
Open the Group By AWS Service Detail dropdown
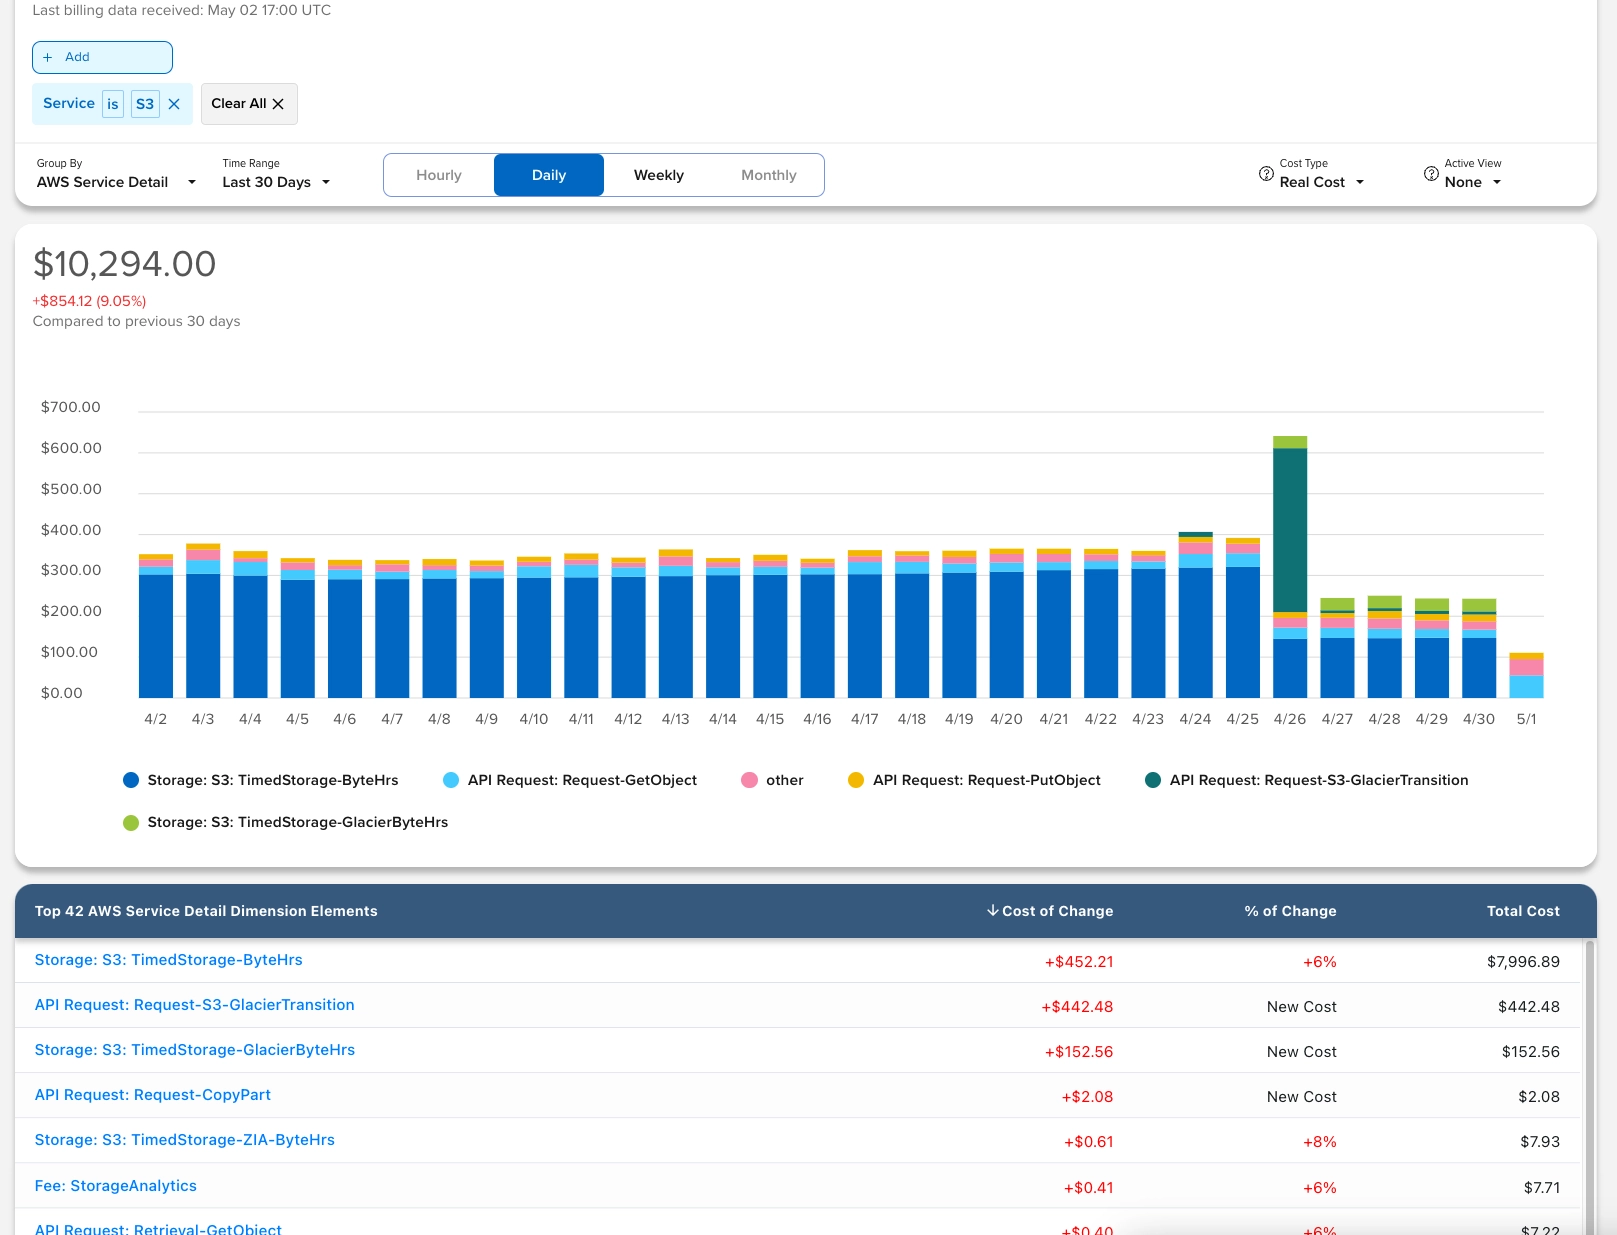pos(116,182)
